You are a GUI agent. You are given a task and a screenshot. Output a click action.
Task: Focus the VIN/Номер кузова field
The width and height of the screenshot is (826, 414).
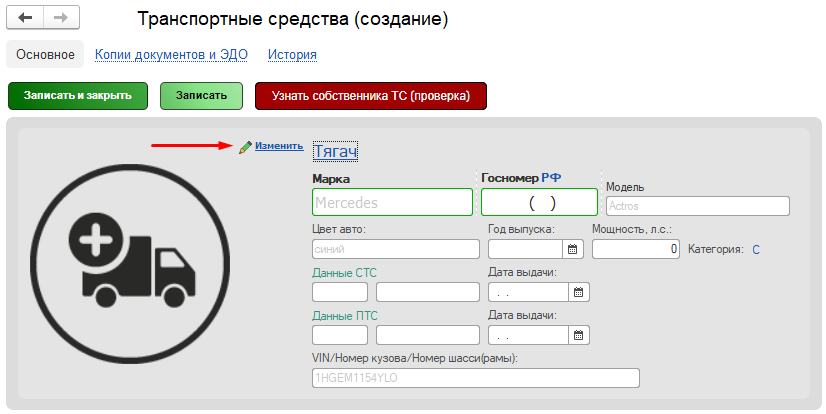pos(476,378)
